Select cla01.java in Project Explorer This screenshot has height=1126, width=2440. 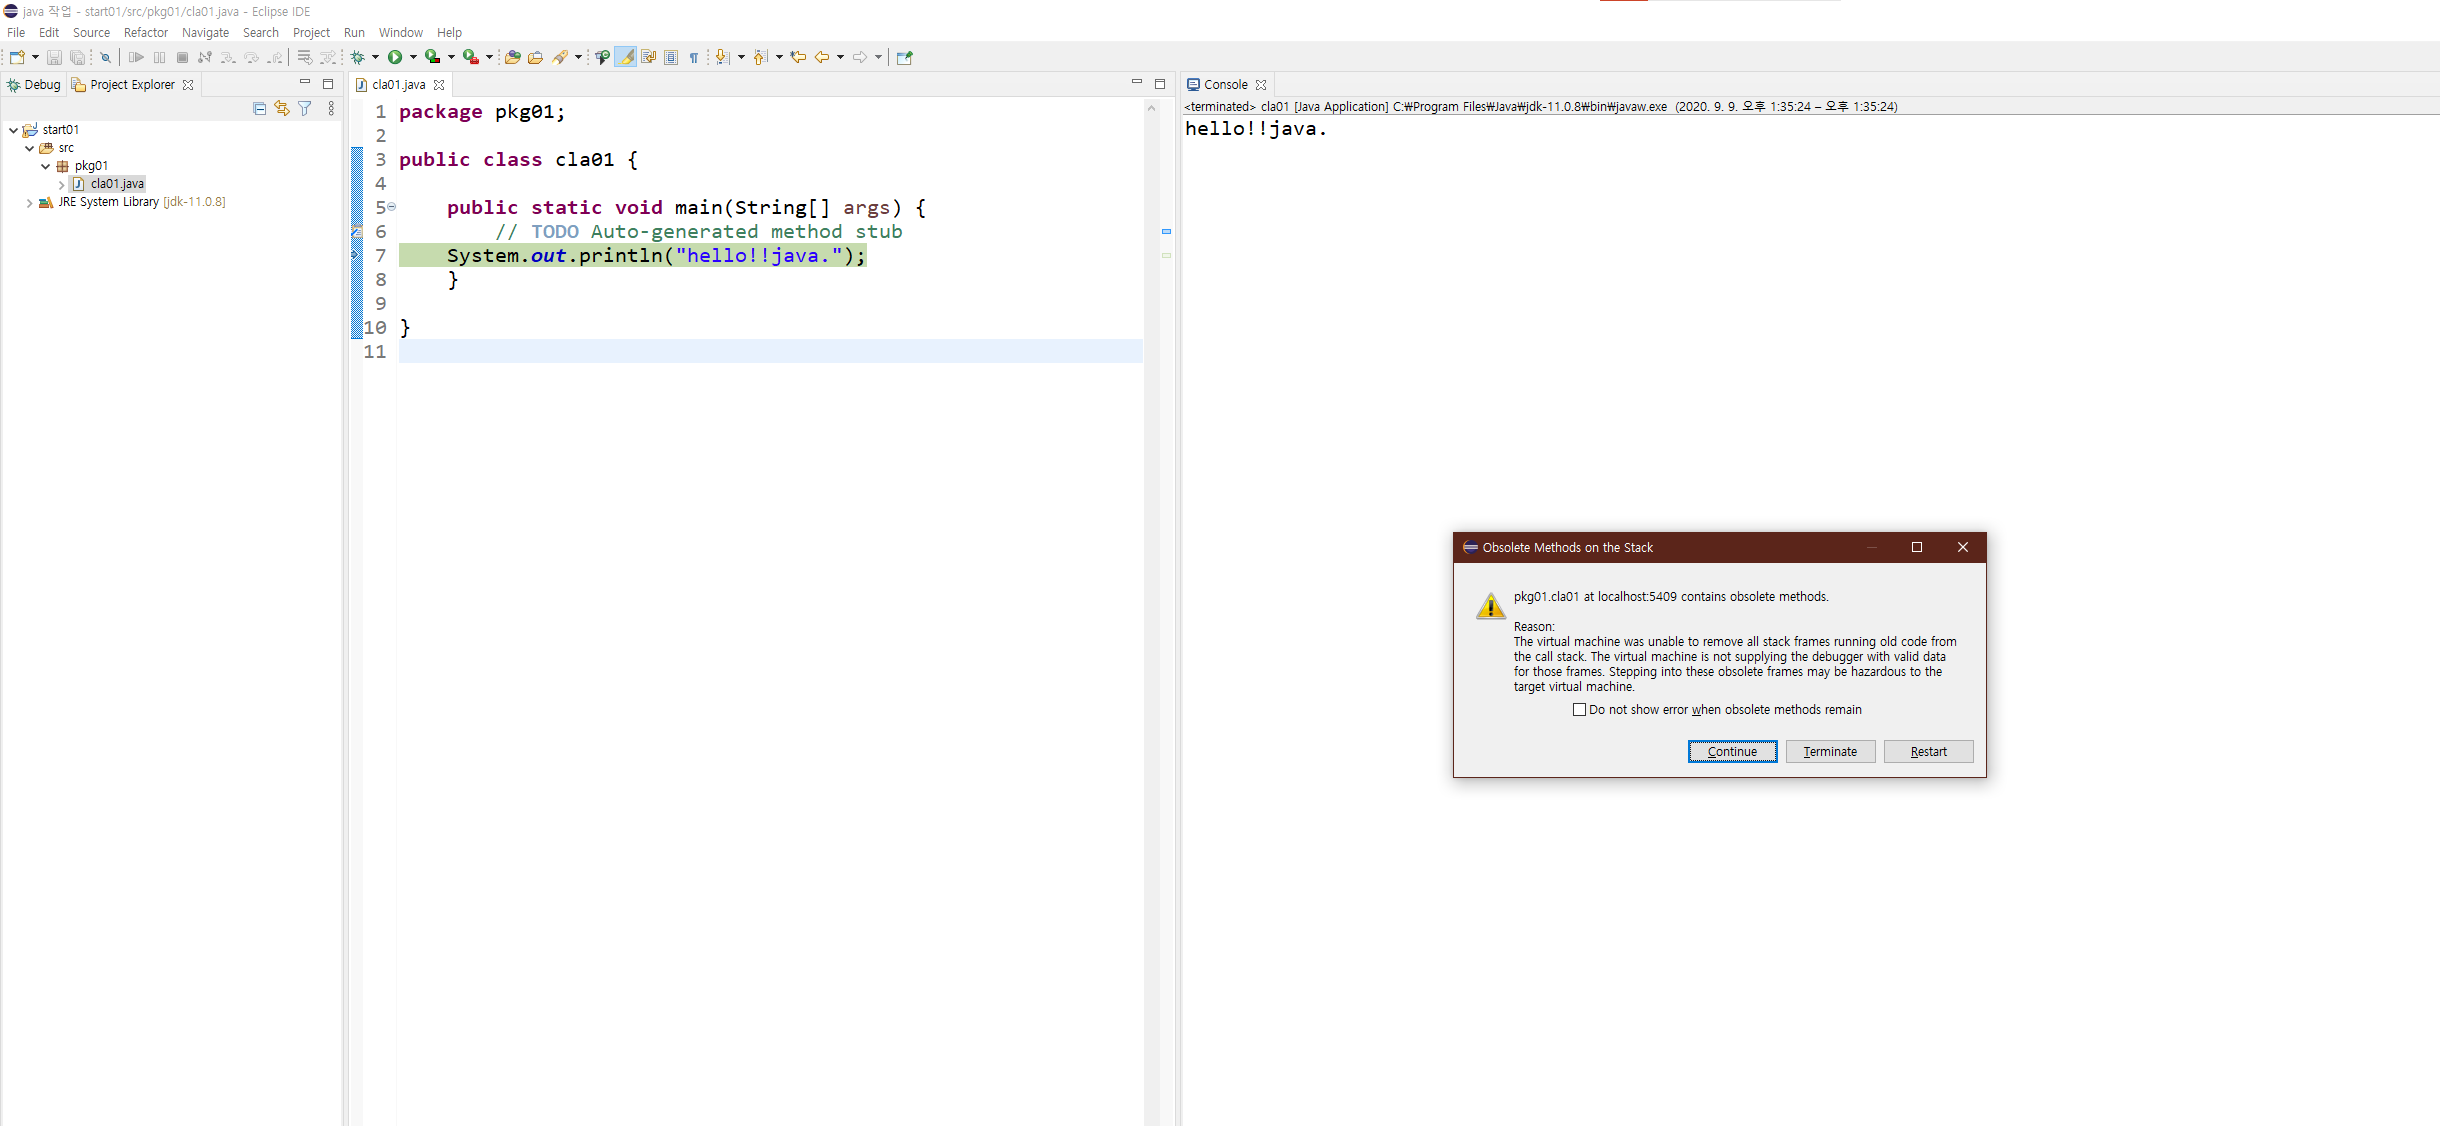tap(116, 184)
